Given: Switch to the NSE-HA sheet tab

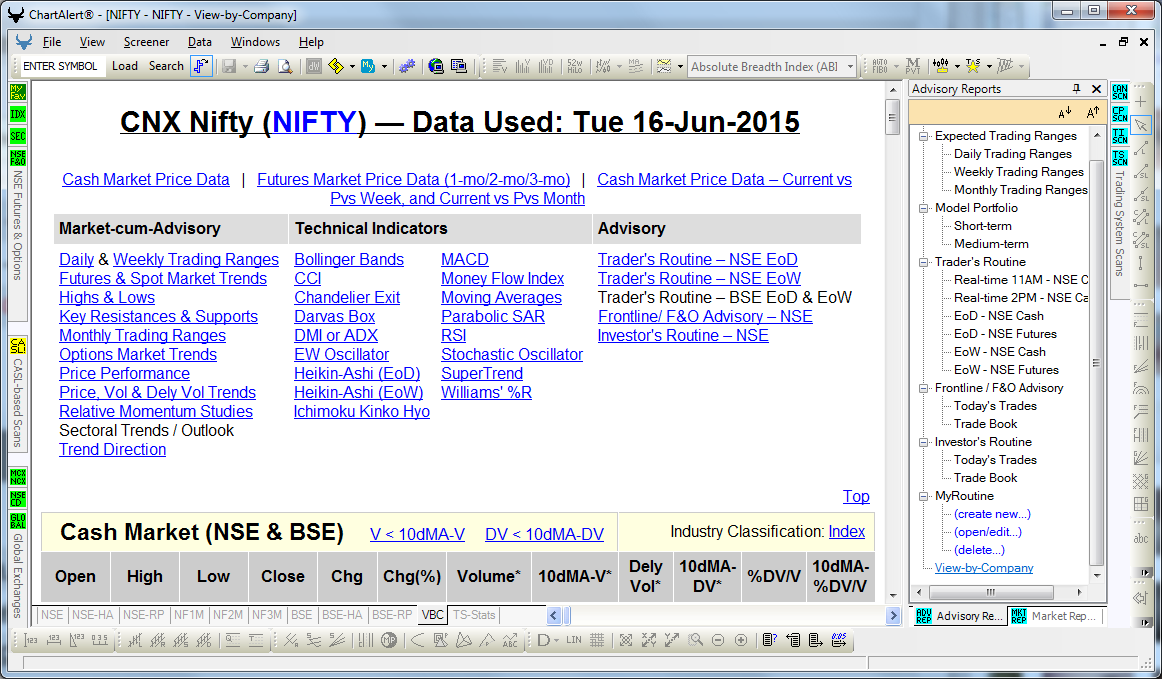Looking at the screenshot, I should [93, 615].
